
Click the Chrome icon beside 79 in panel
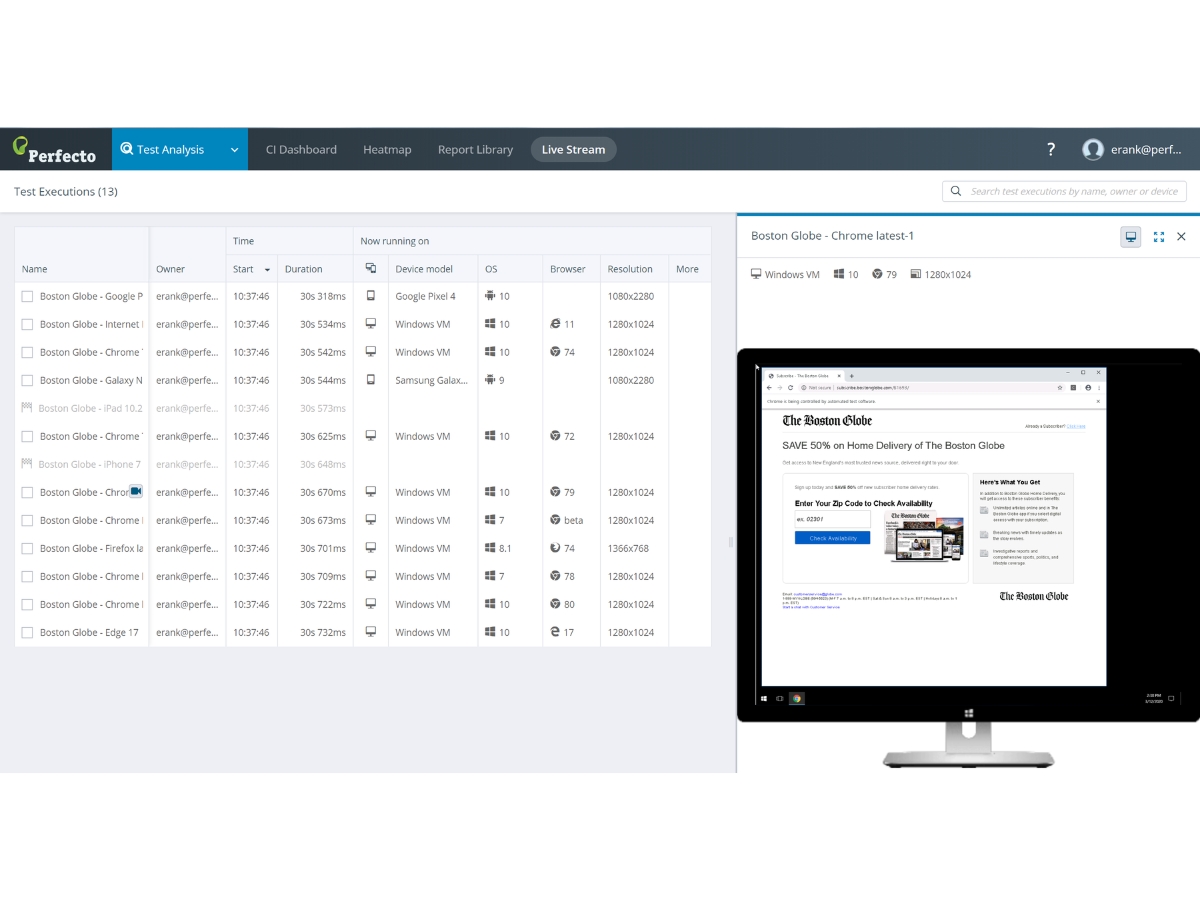(877, 274)
